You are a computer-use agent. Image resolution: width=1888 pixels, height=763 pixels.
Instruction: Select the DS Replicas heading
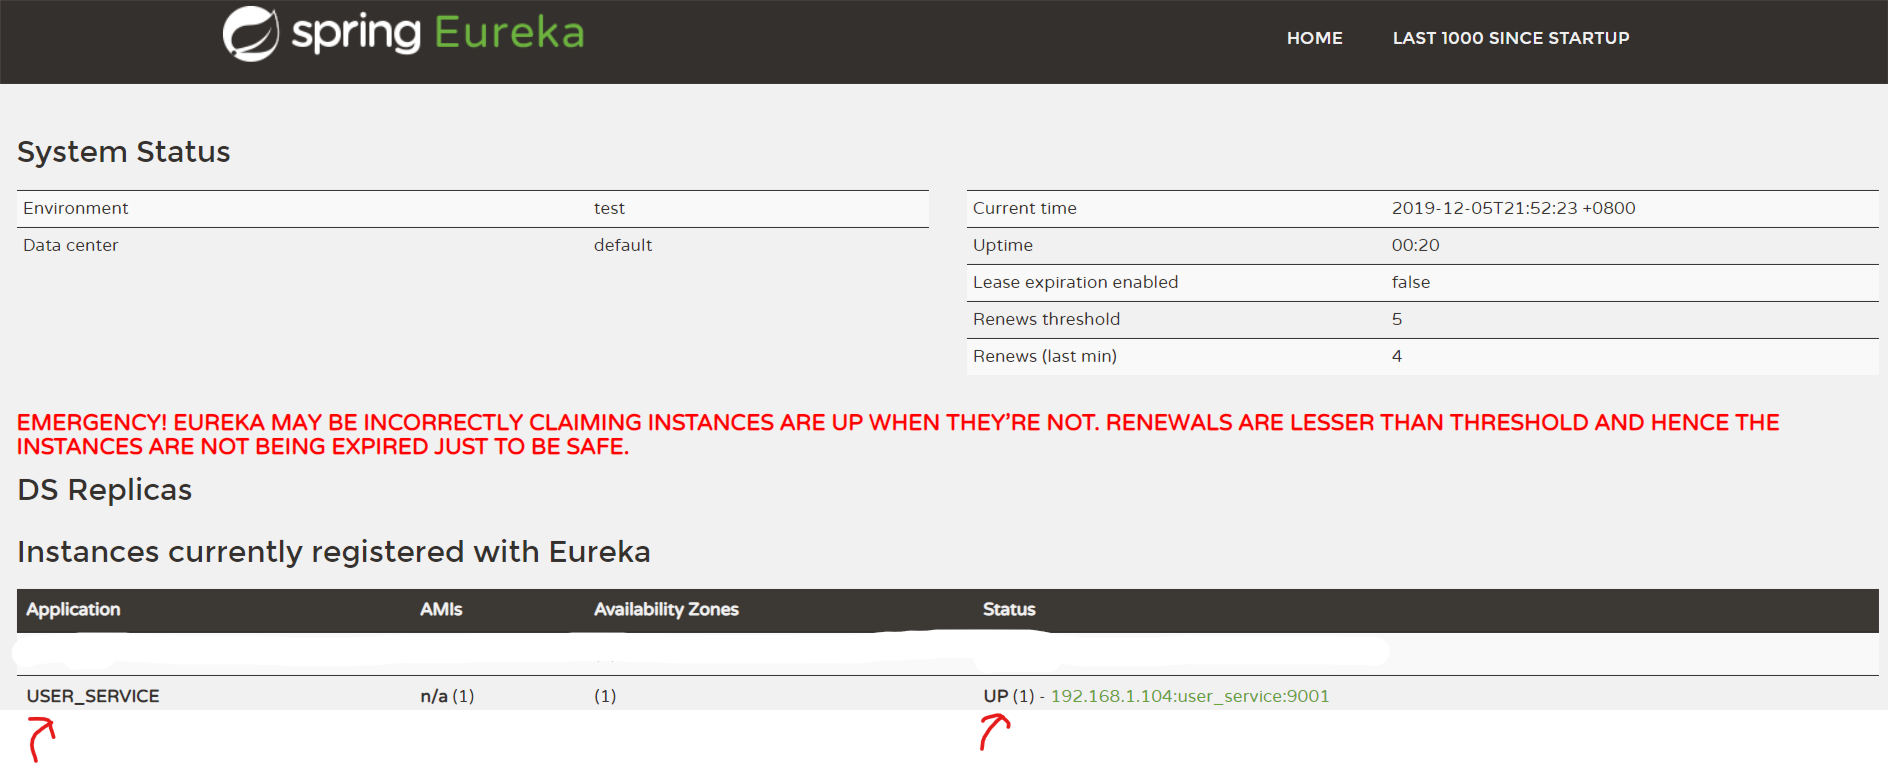105,490
